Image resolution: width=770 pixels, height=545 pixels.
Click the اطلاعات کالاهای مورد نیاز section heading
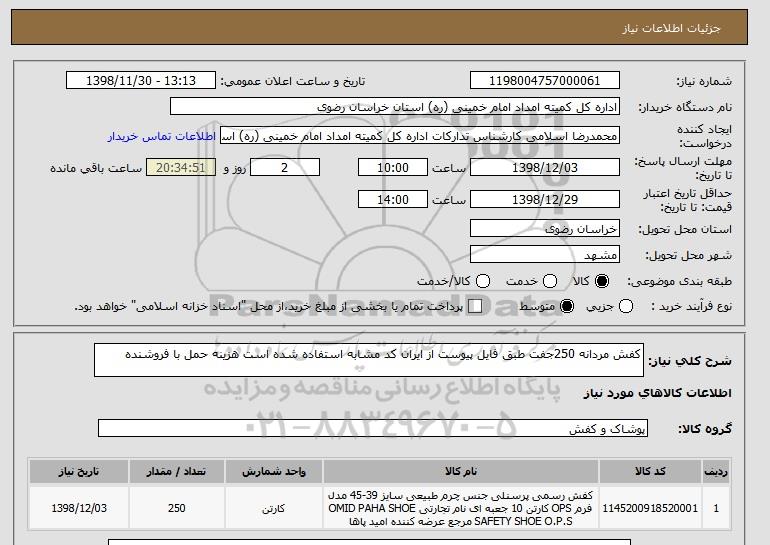(x=658, y=393)
